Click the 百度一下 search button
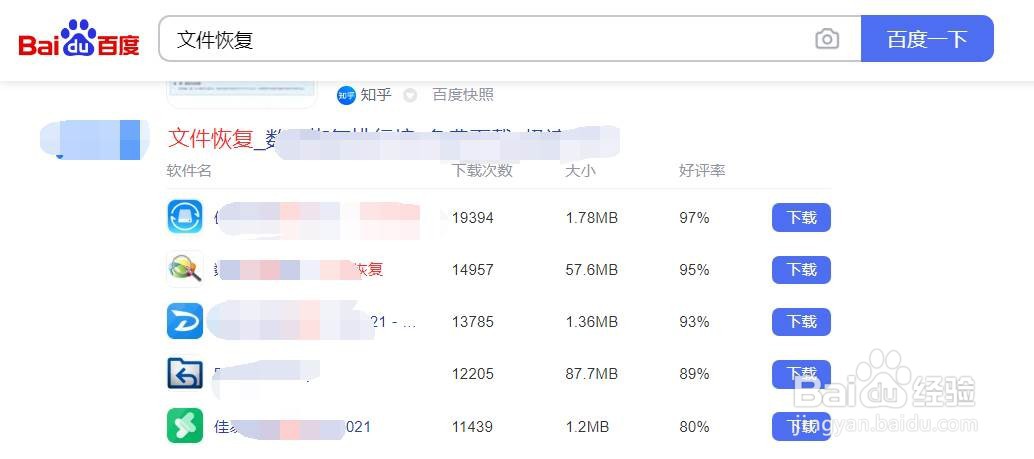 [927, 39]
